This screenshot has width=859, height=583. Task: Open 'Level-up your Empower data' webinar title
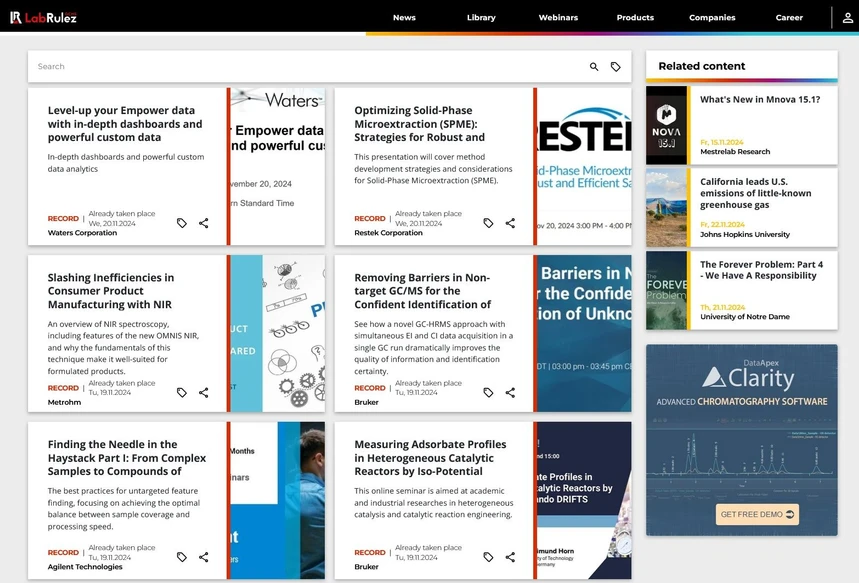[125, 124]
